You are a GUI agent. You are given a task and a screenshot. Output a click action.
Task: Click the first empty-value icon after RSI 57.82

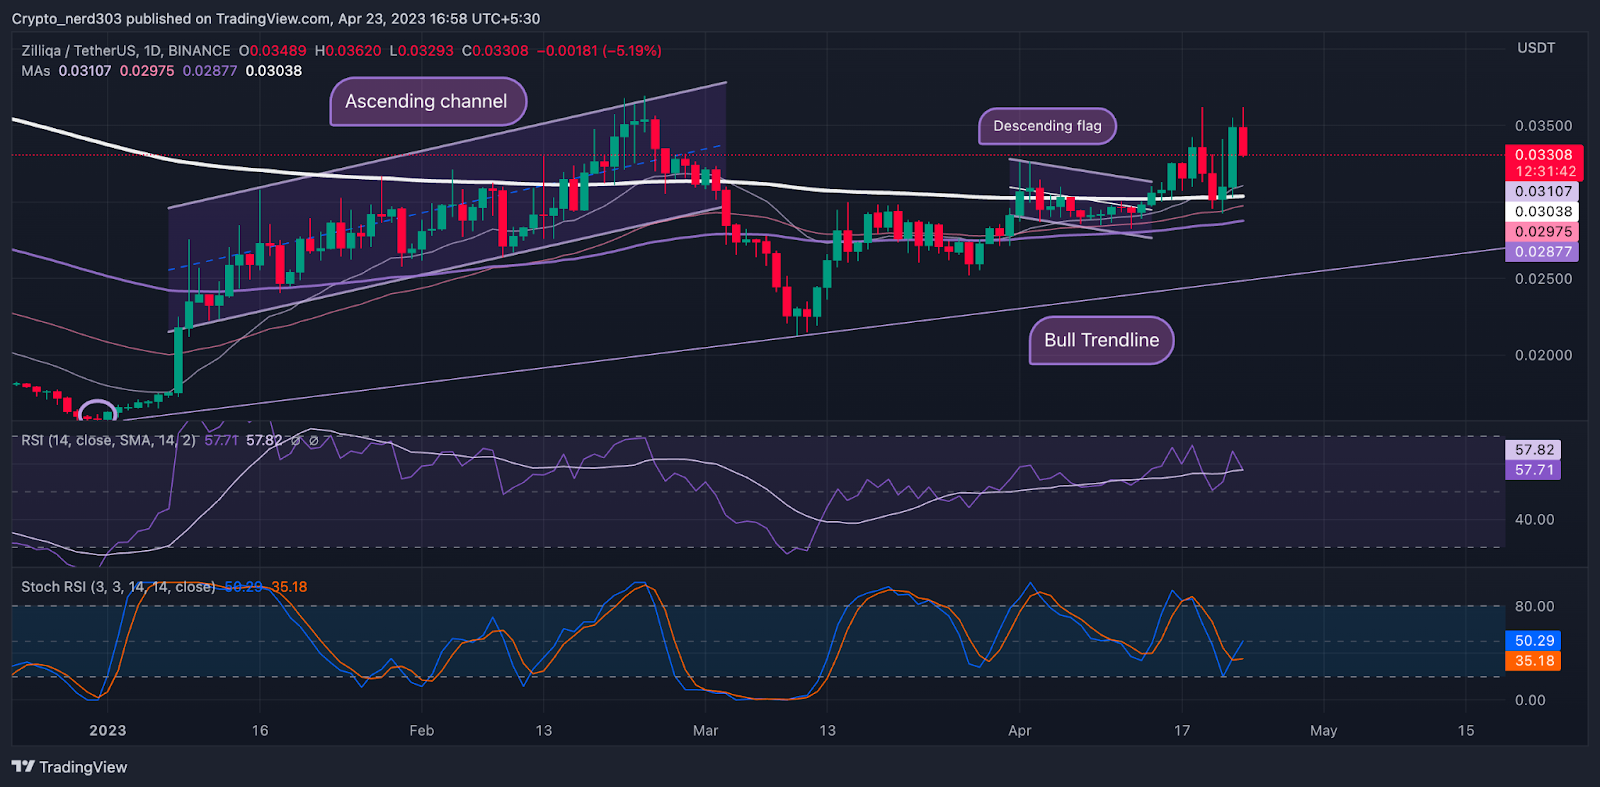point(296,441)
